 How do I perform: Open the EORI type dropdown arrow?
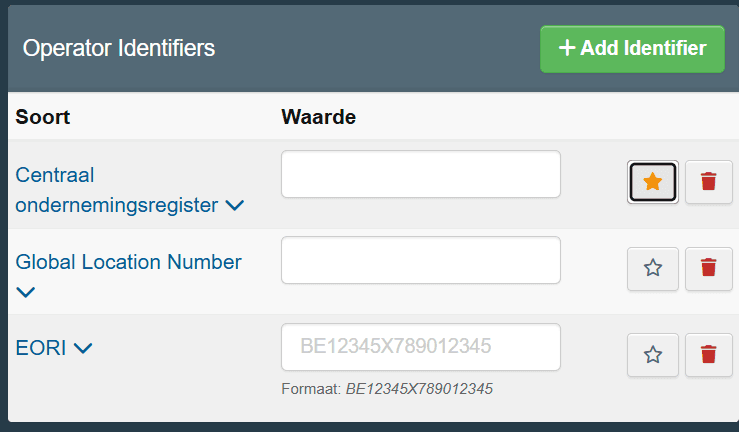[83, 348]
